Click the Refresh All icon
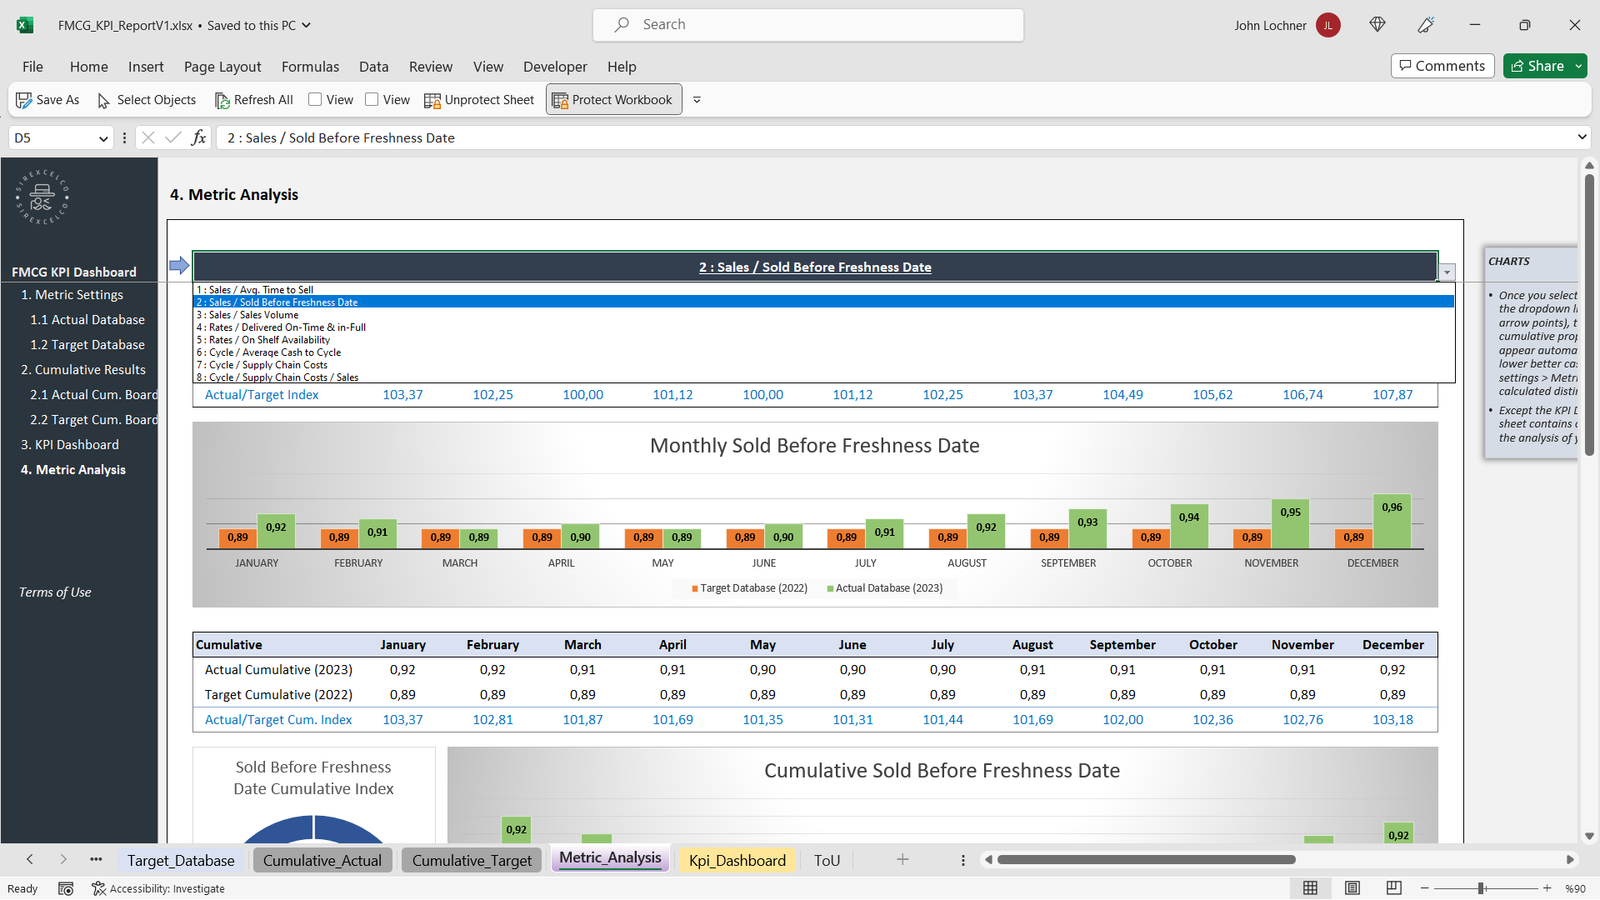Image resolution: width=1600 pixels, height=900 pixels. tap(222, 100)
